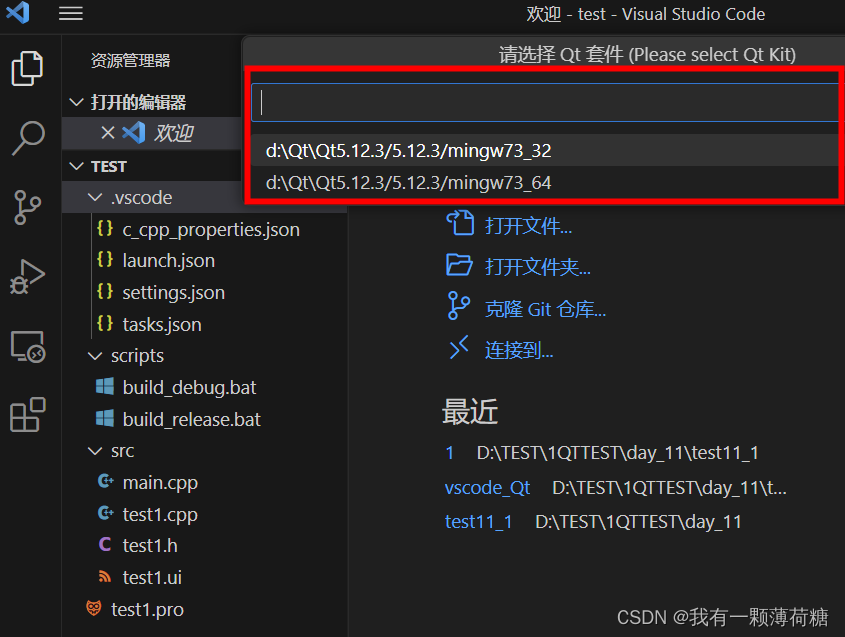Click the 打开文件夹 folder icon
845x637 pixels.
(x=459, y=265)
